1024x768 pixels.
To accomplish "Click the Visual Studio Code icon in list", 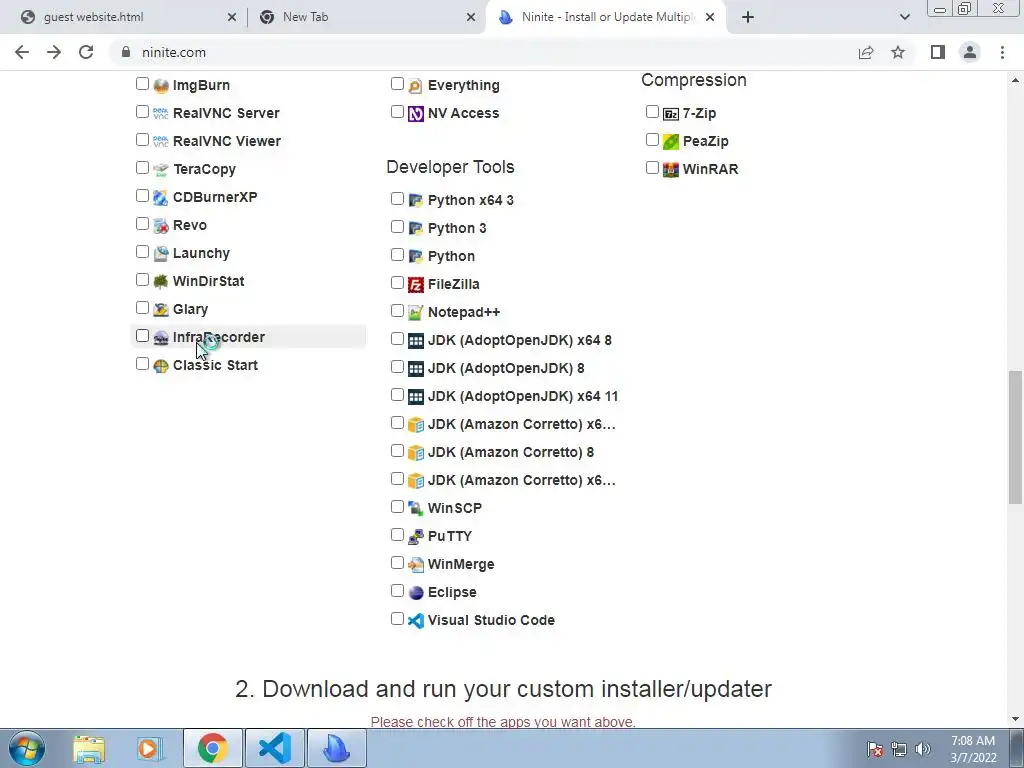I will (415, 621).
